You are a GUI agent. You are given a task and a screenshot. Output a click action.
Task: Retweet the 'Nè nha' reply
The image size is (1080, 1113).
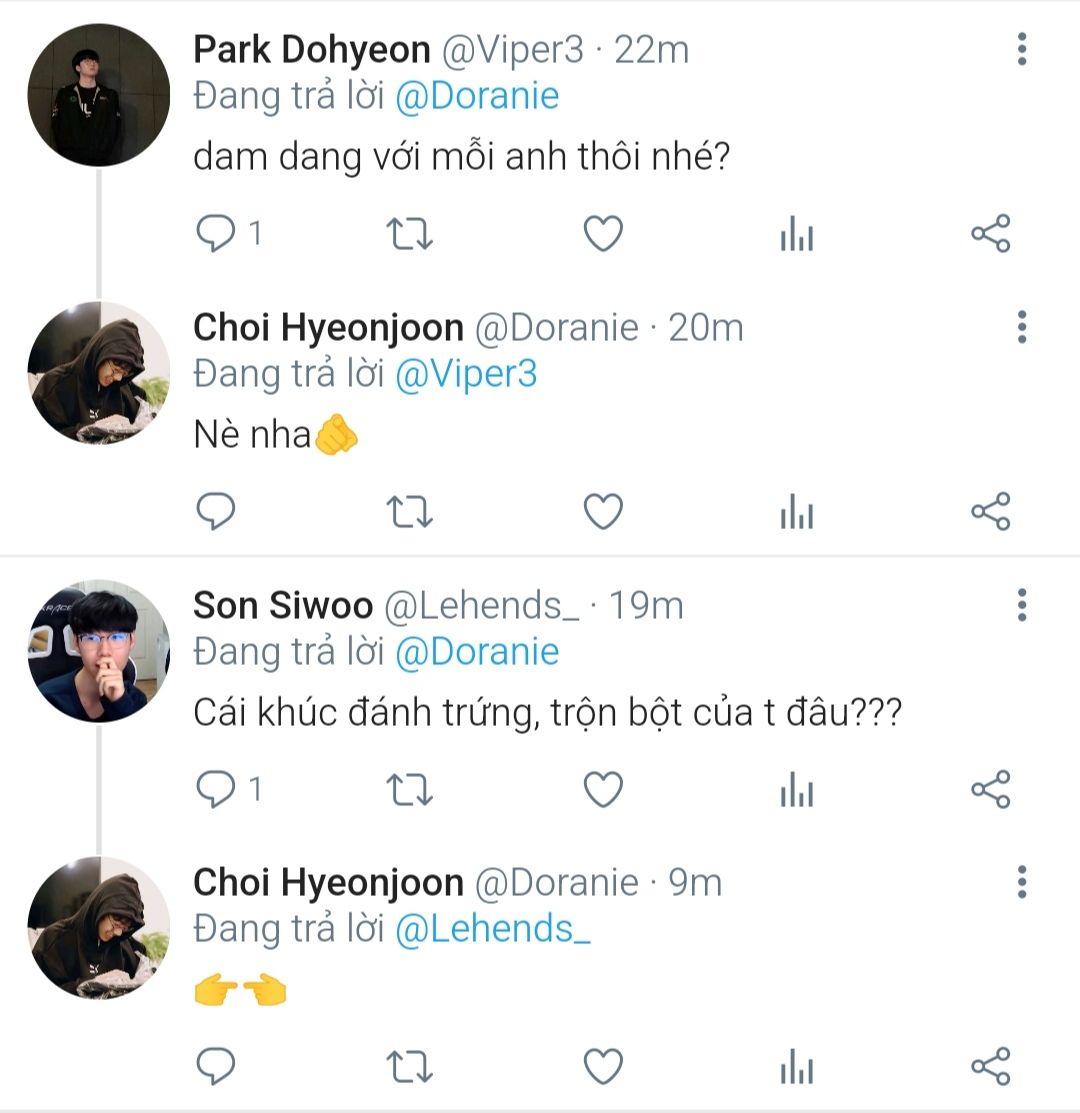[x=409, y=511]
